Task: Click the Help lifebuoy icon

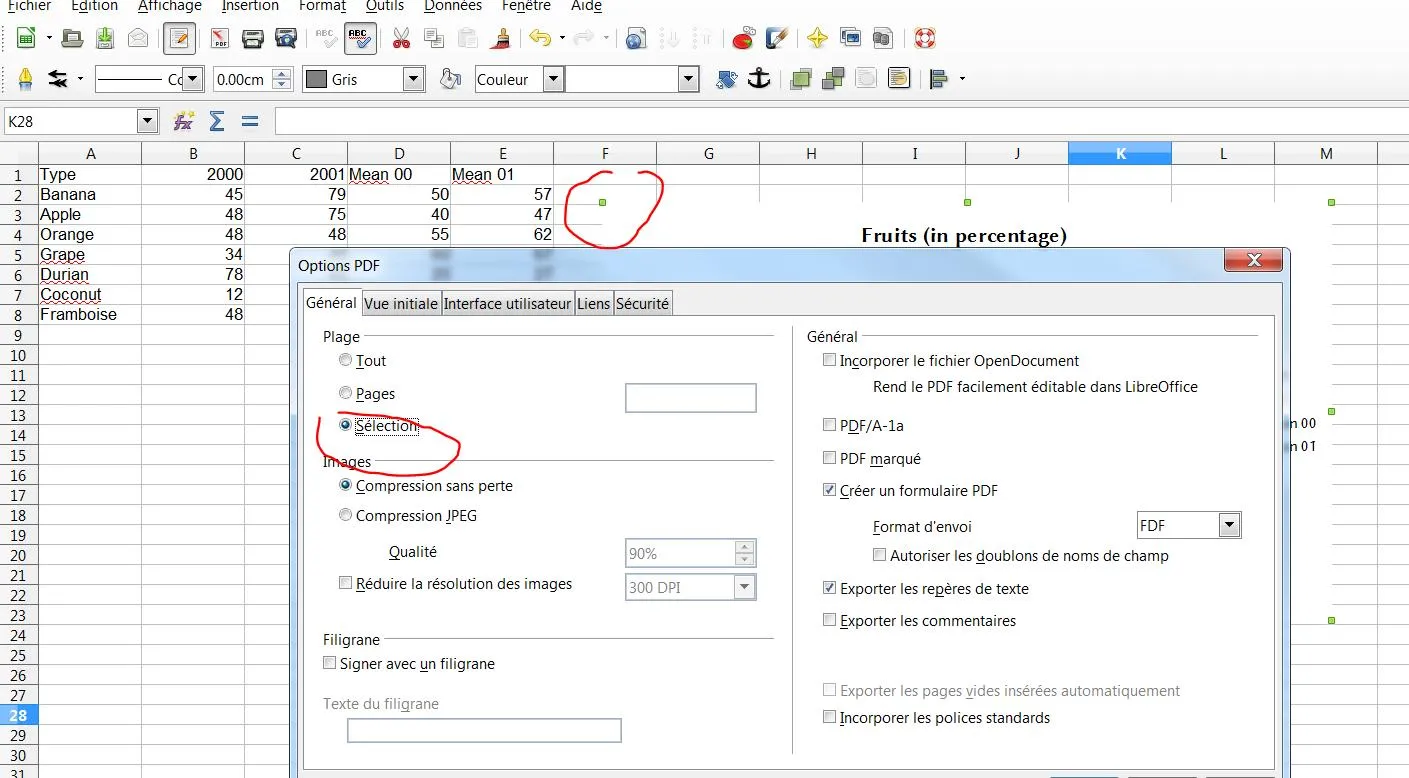Action: (925, 39)
